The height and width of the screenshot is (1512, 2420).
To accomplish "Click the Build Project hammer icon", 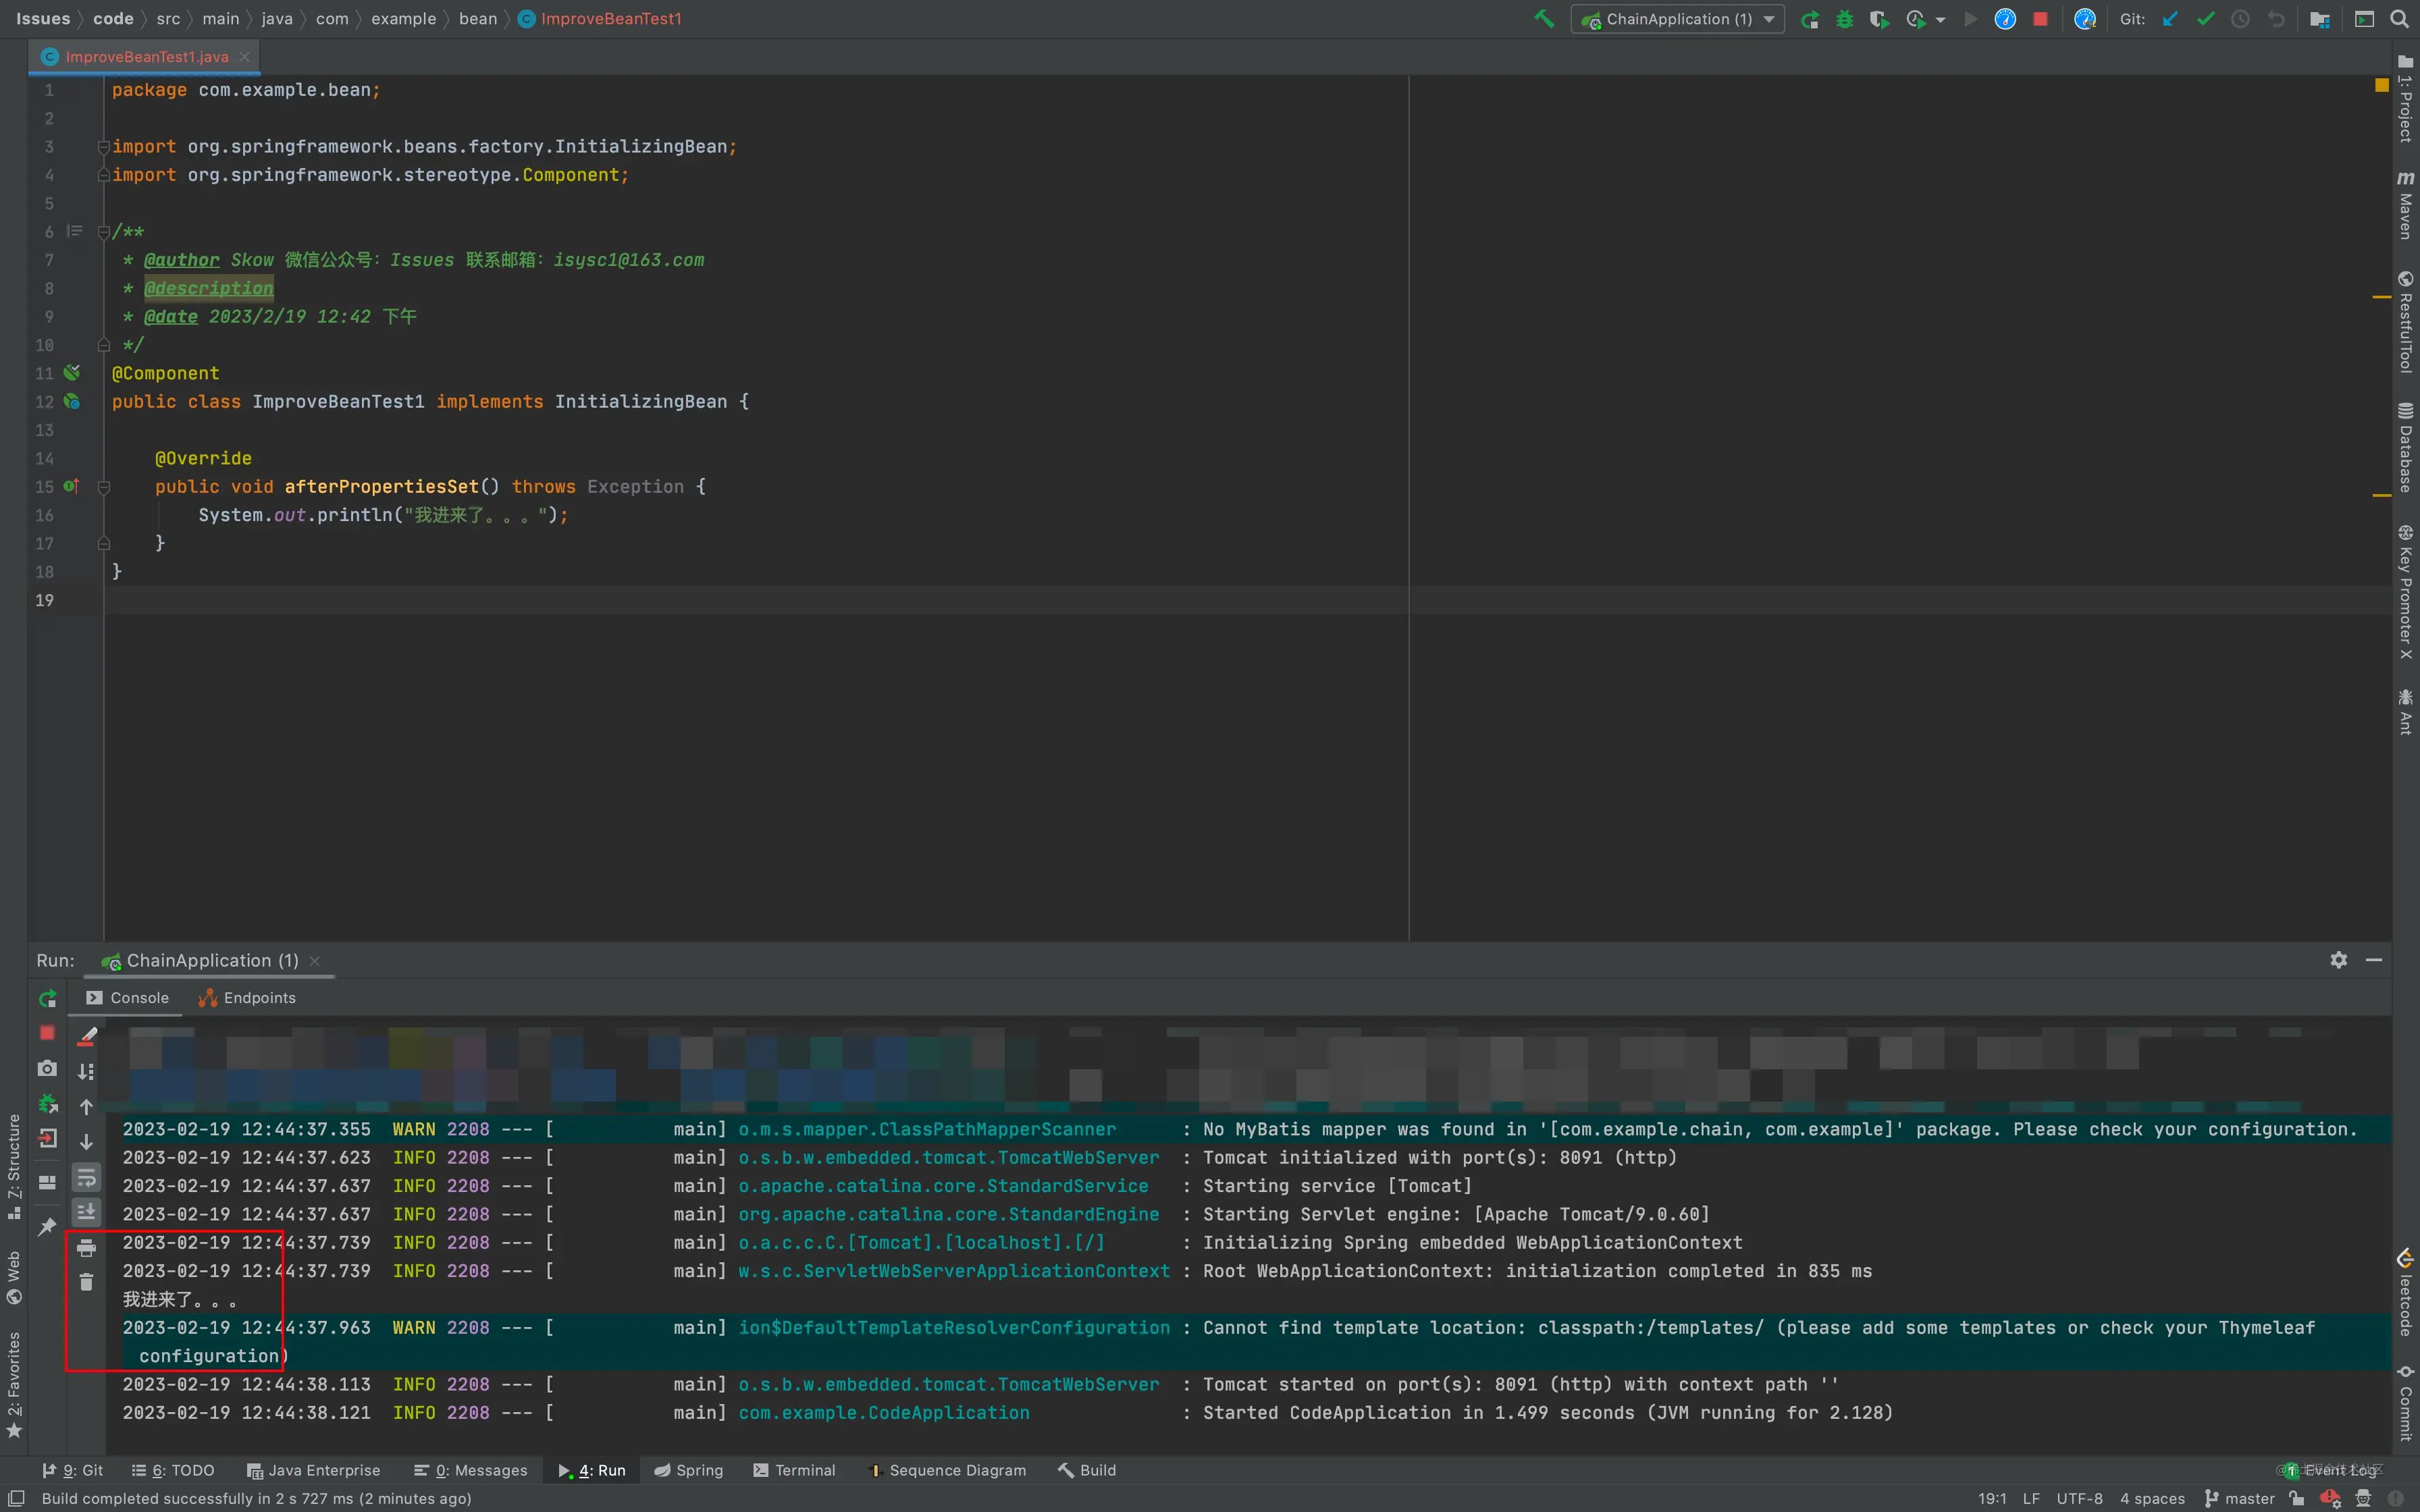I will tap(1544, 18).
